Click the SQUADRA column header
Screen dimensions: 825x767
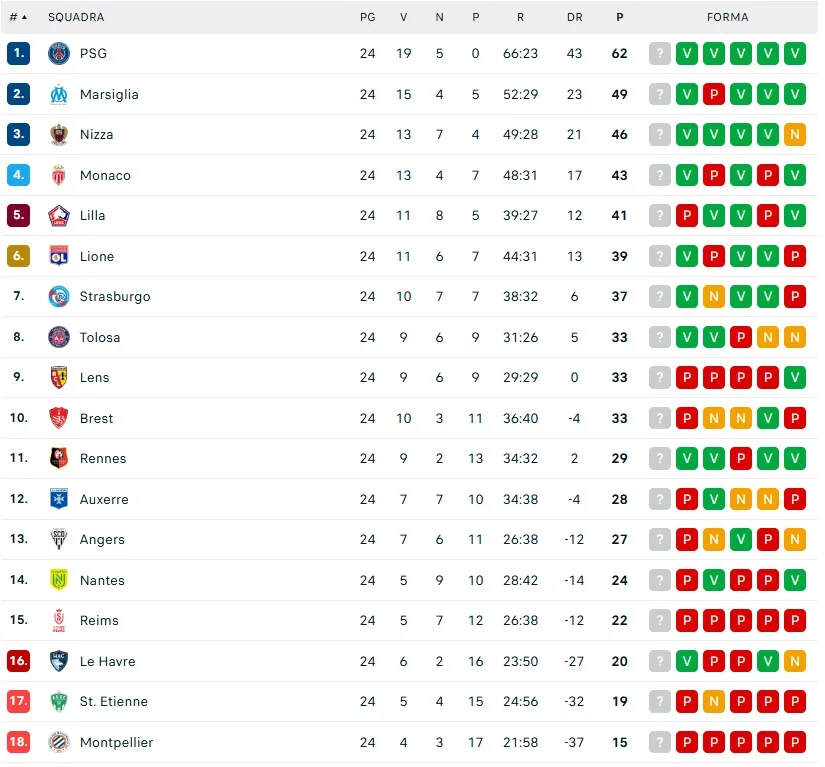76,17
